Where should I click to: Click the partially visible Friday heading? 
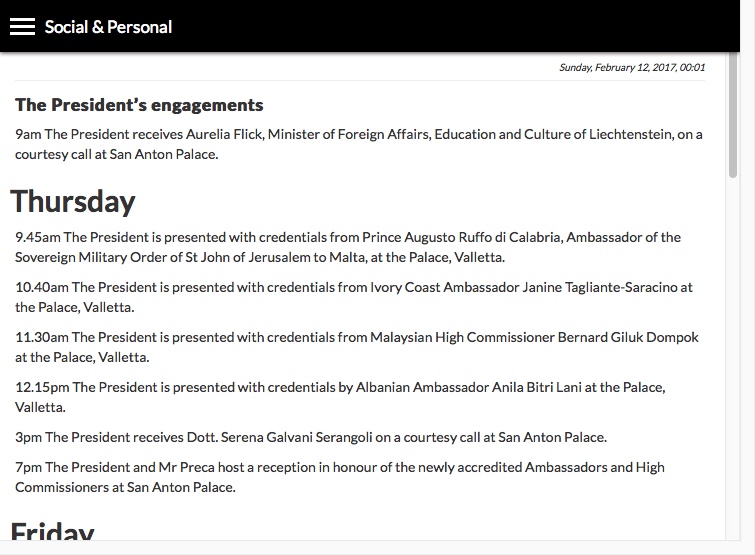(52, 530)
